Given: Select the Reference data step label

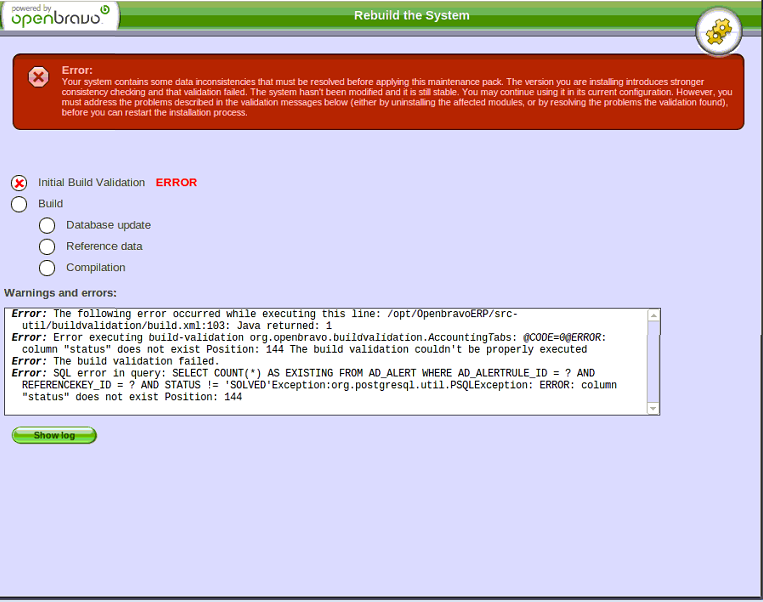Looking at the screenshot, I should 104,246.
